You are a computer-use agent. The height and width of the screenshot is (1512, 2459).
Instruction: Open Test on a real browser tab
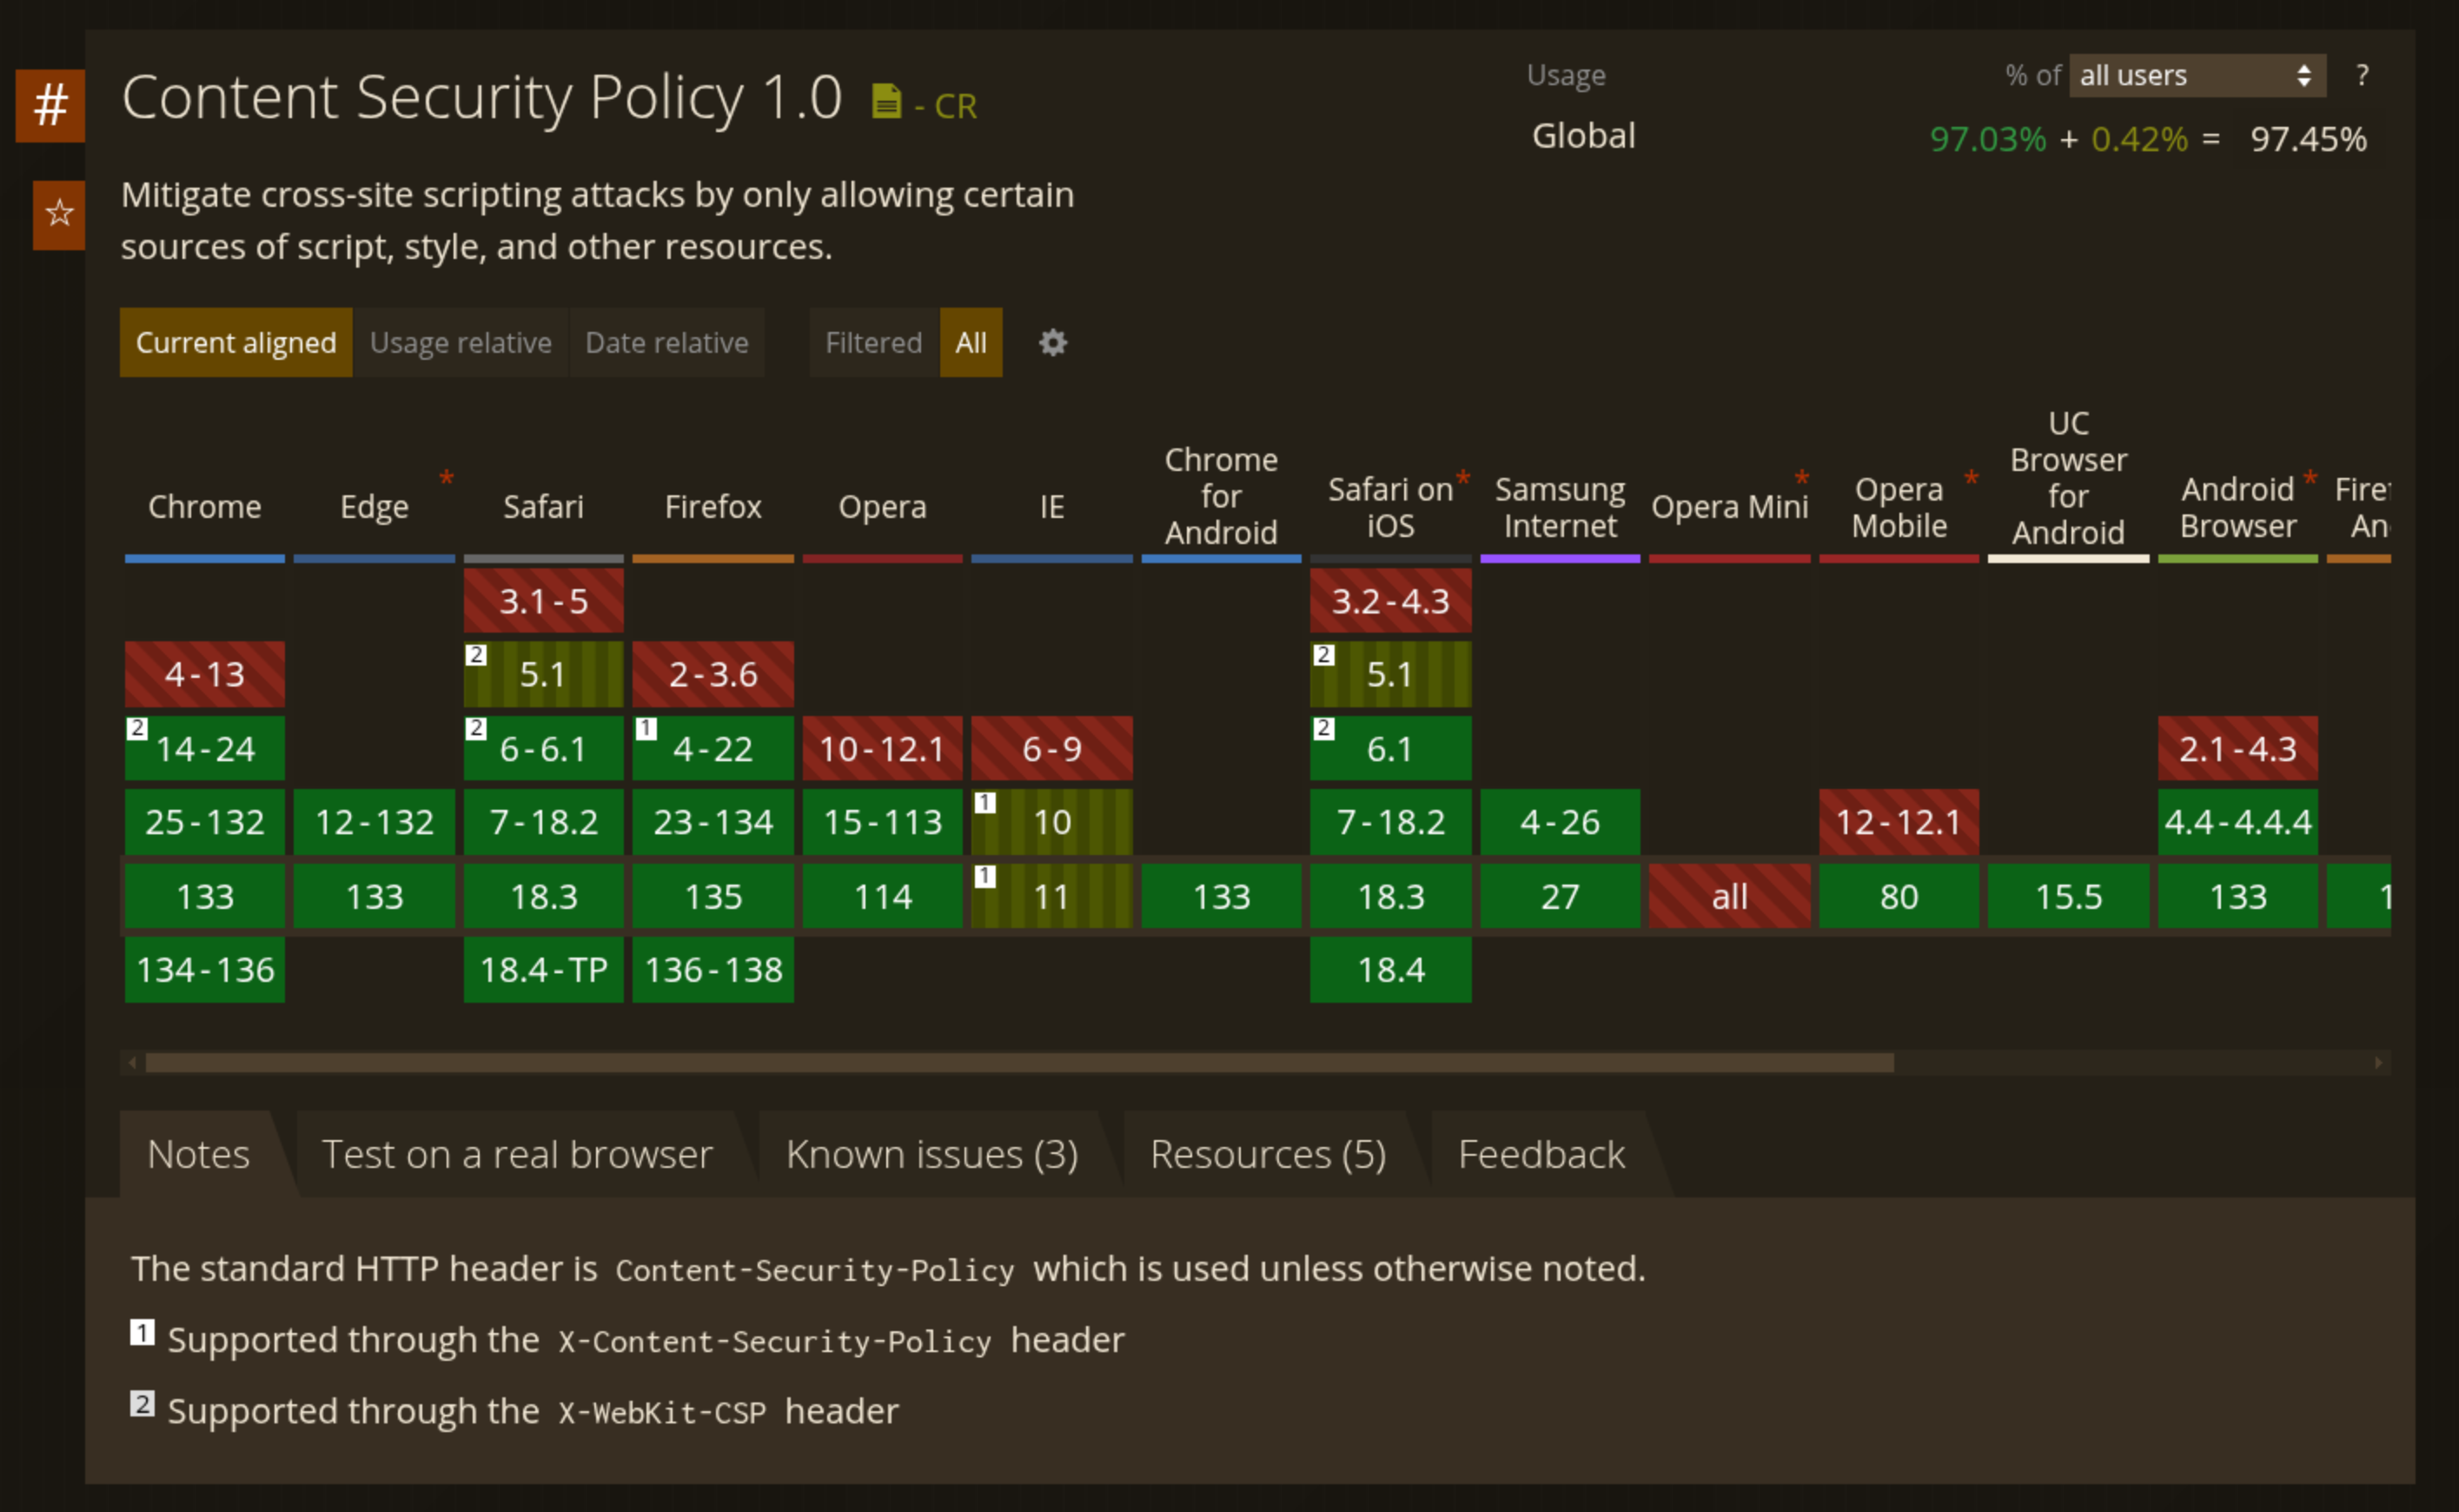click(x=516, y=1155)
